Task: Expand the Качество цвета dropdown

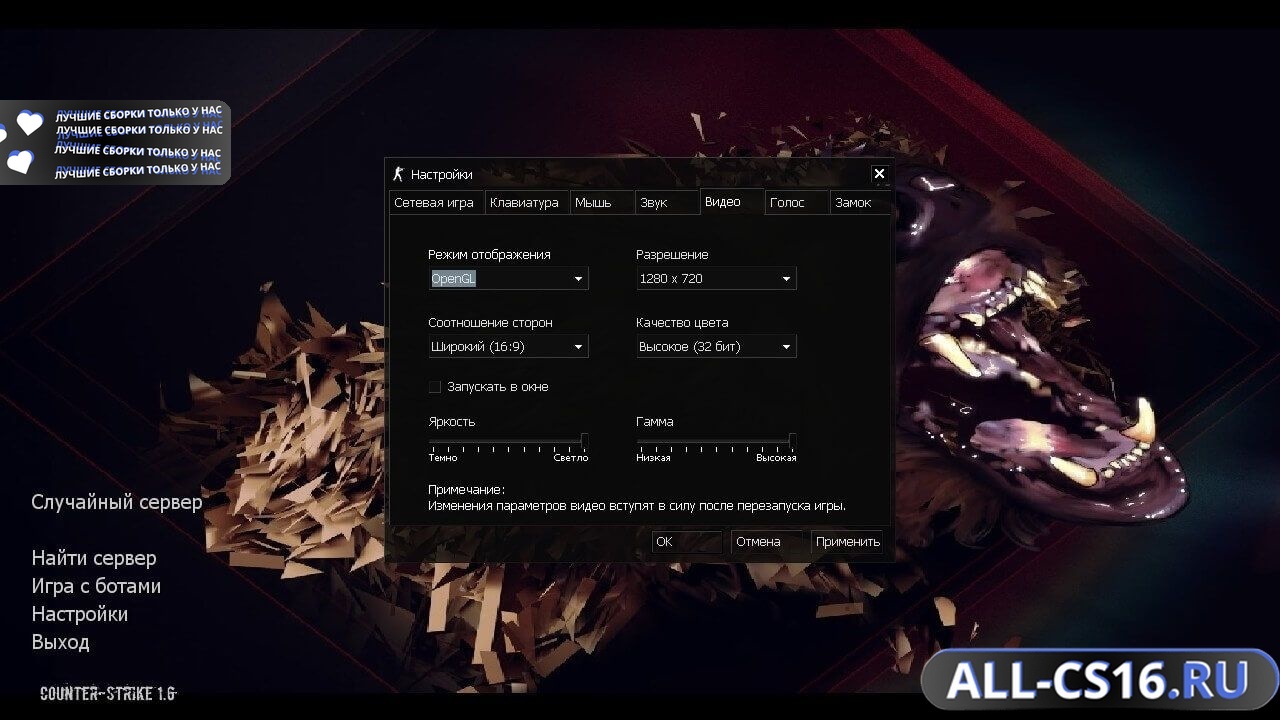Action: click(x=716, y=347)
